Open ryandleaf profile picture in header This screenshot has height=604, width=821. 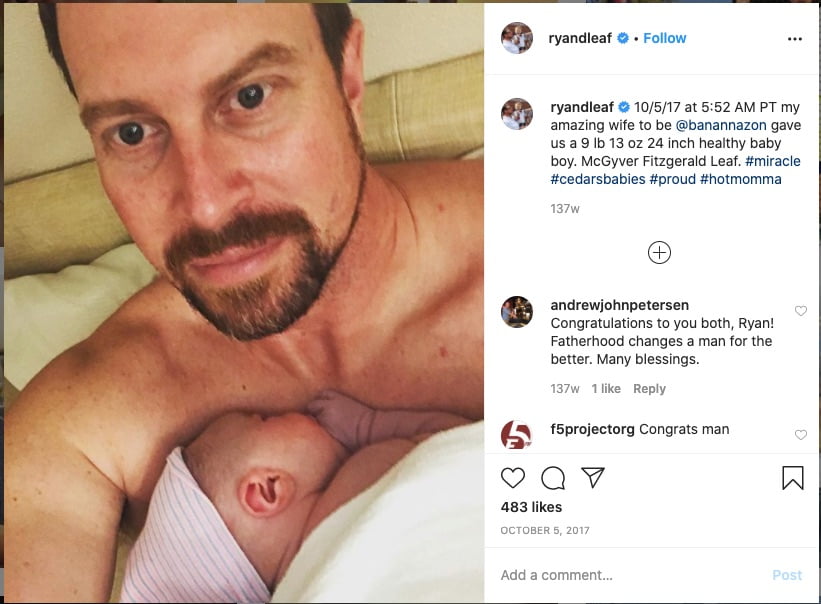(517, 38)
